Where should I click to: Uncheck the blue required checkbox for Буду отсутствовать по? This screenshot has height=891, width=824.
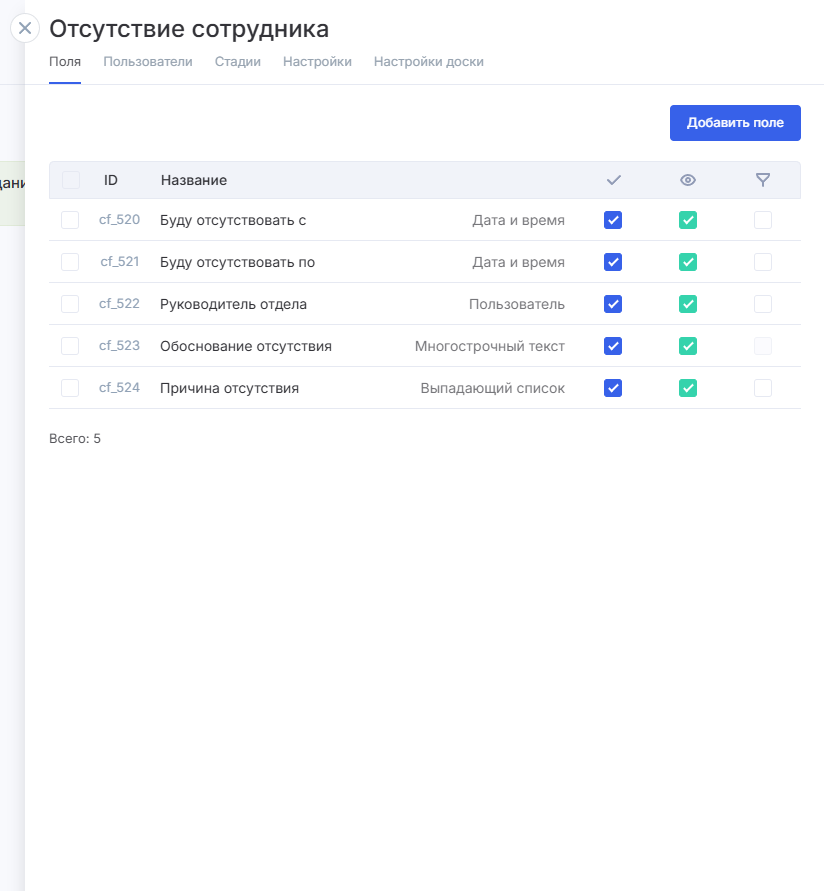613,262
